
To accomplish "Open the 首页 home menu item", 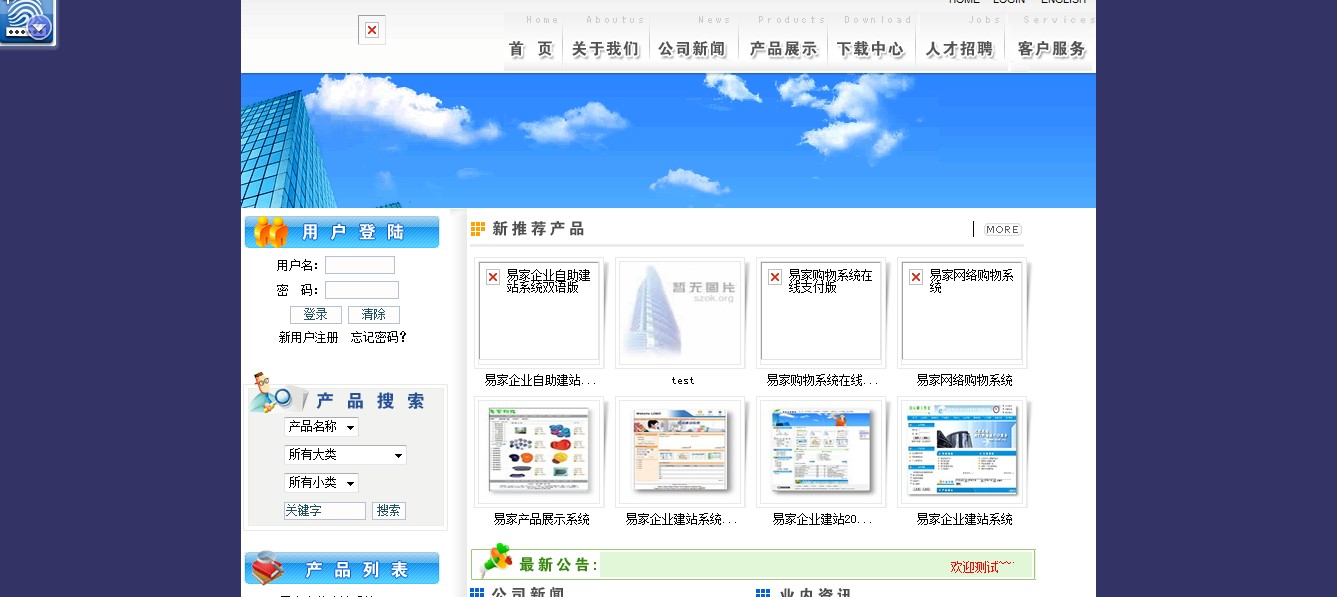I will (x=531, y=49).
